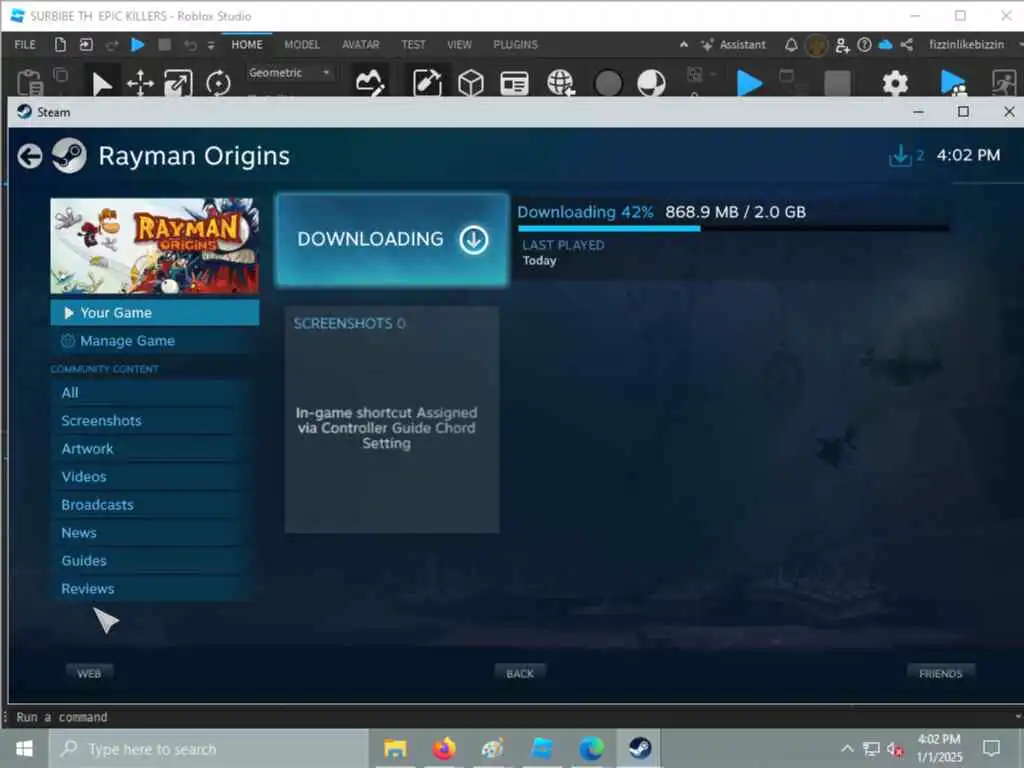This screenshot has height=768, width=1024.
Task: Insert a Part with cube icon
Action: tap(471, 83)
